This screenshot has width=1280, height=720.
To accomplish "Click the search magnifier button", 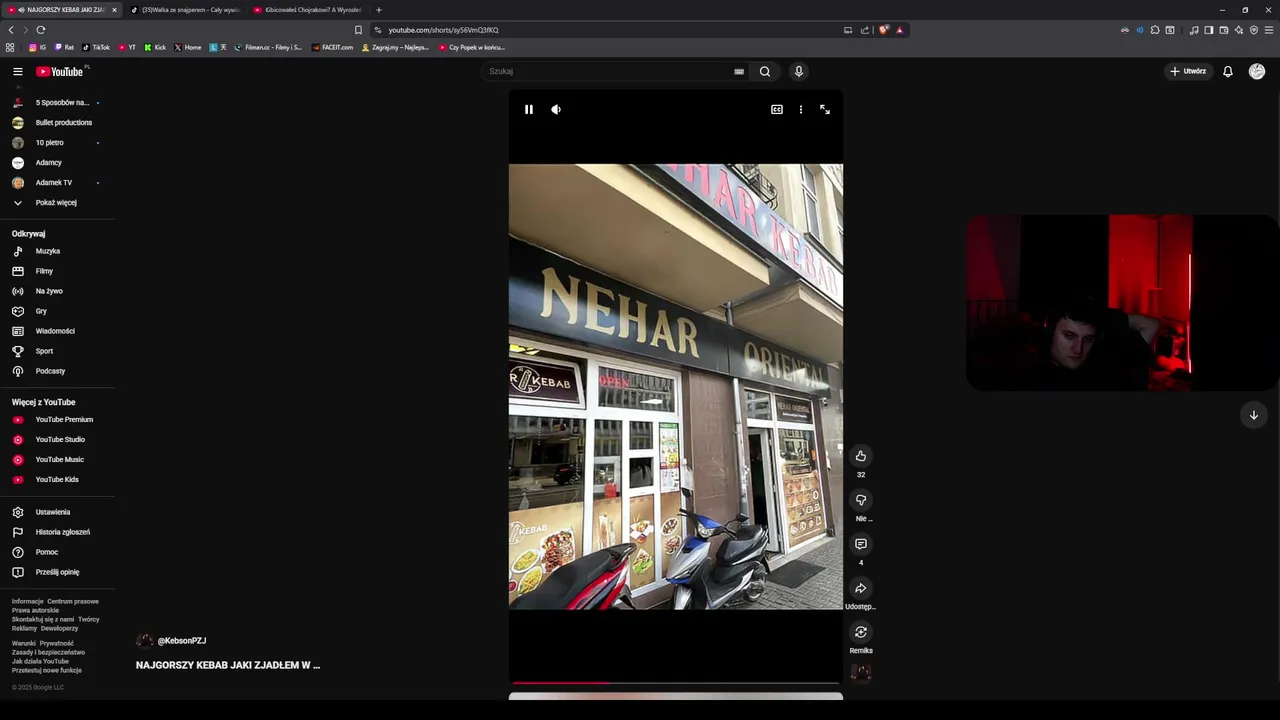I will [765, 71].
